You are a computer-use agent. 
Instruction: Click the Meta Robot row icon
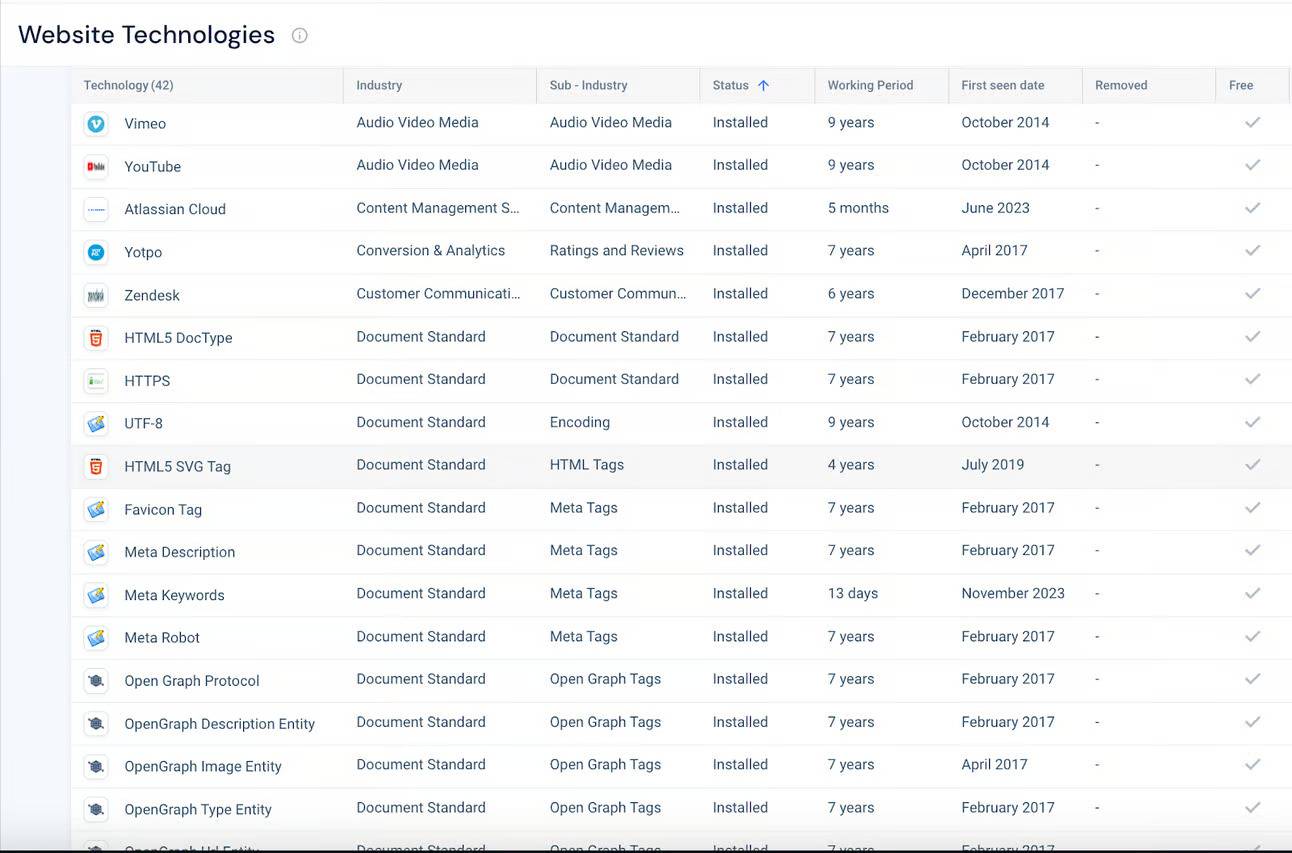pyautogui.click(x=96, y=637)
